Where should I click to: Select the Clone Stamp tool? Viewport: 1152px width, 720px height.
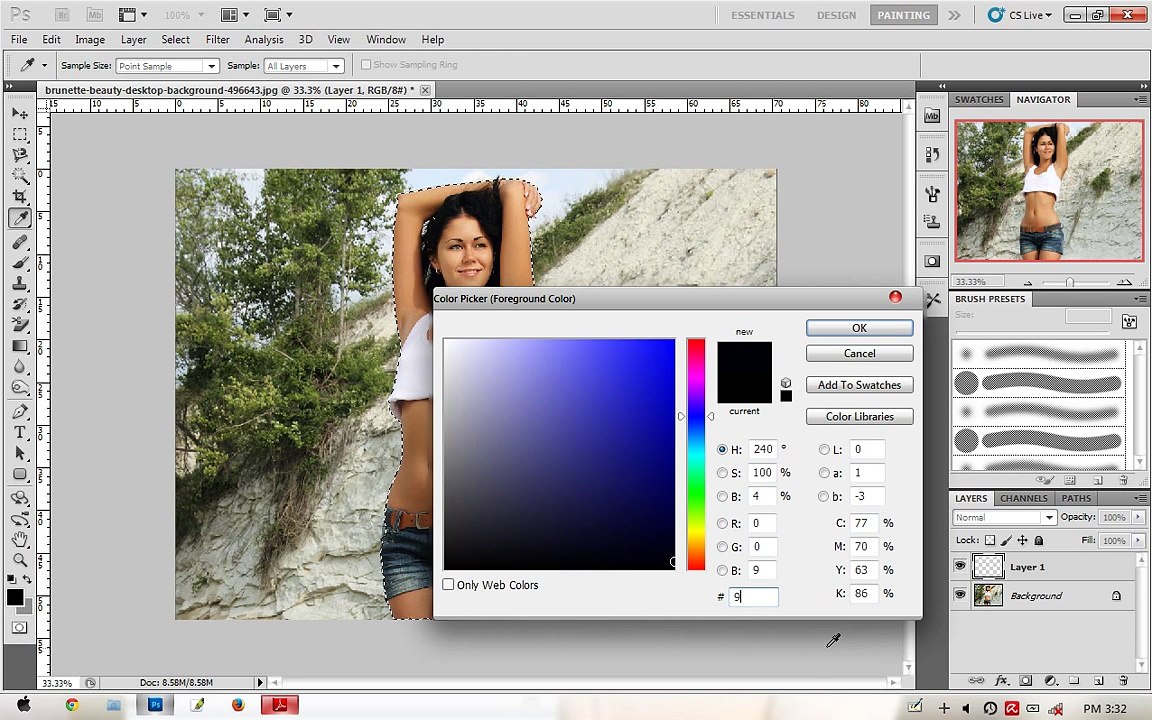point(20,283)
